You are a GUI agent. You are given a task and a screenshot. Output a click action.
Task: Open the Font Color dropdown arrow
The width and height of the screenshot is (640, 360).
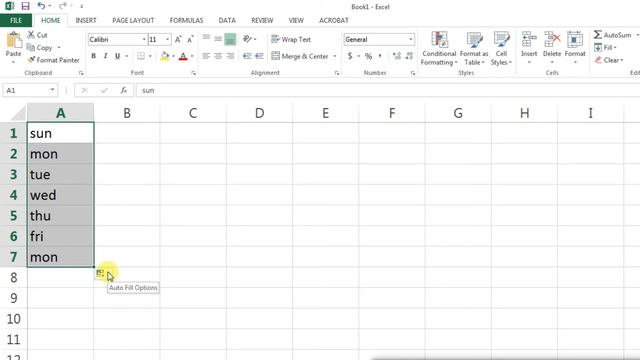click(x=192, y=56)
